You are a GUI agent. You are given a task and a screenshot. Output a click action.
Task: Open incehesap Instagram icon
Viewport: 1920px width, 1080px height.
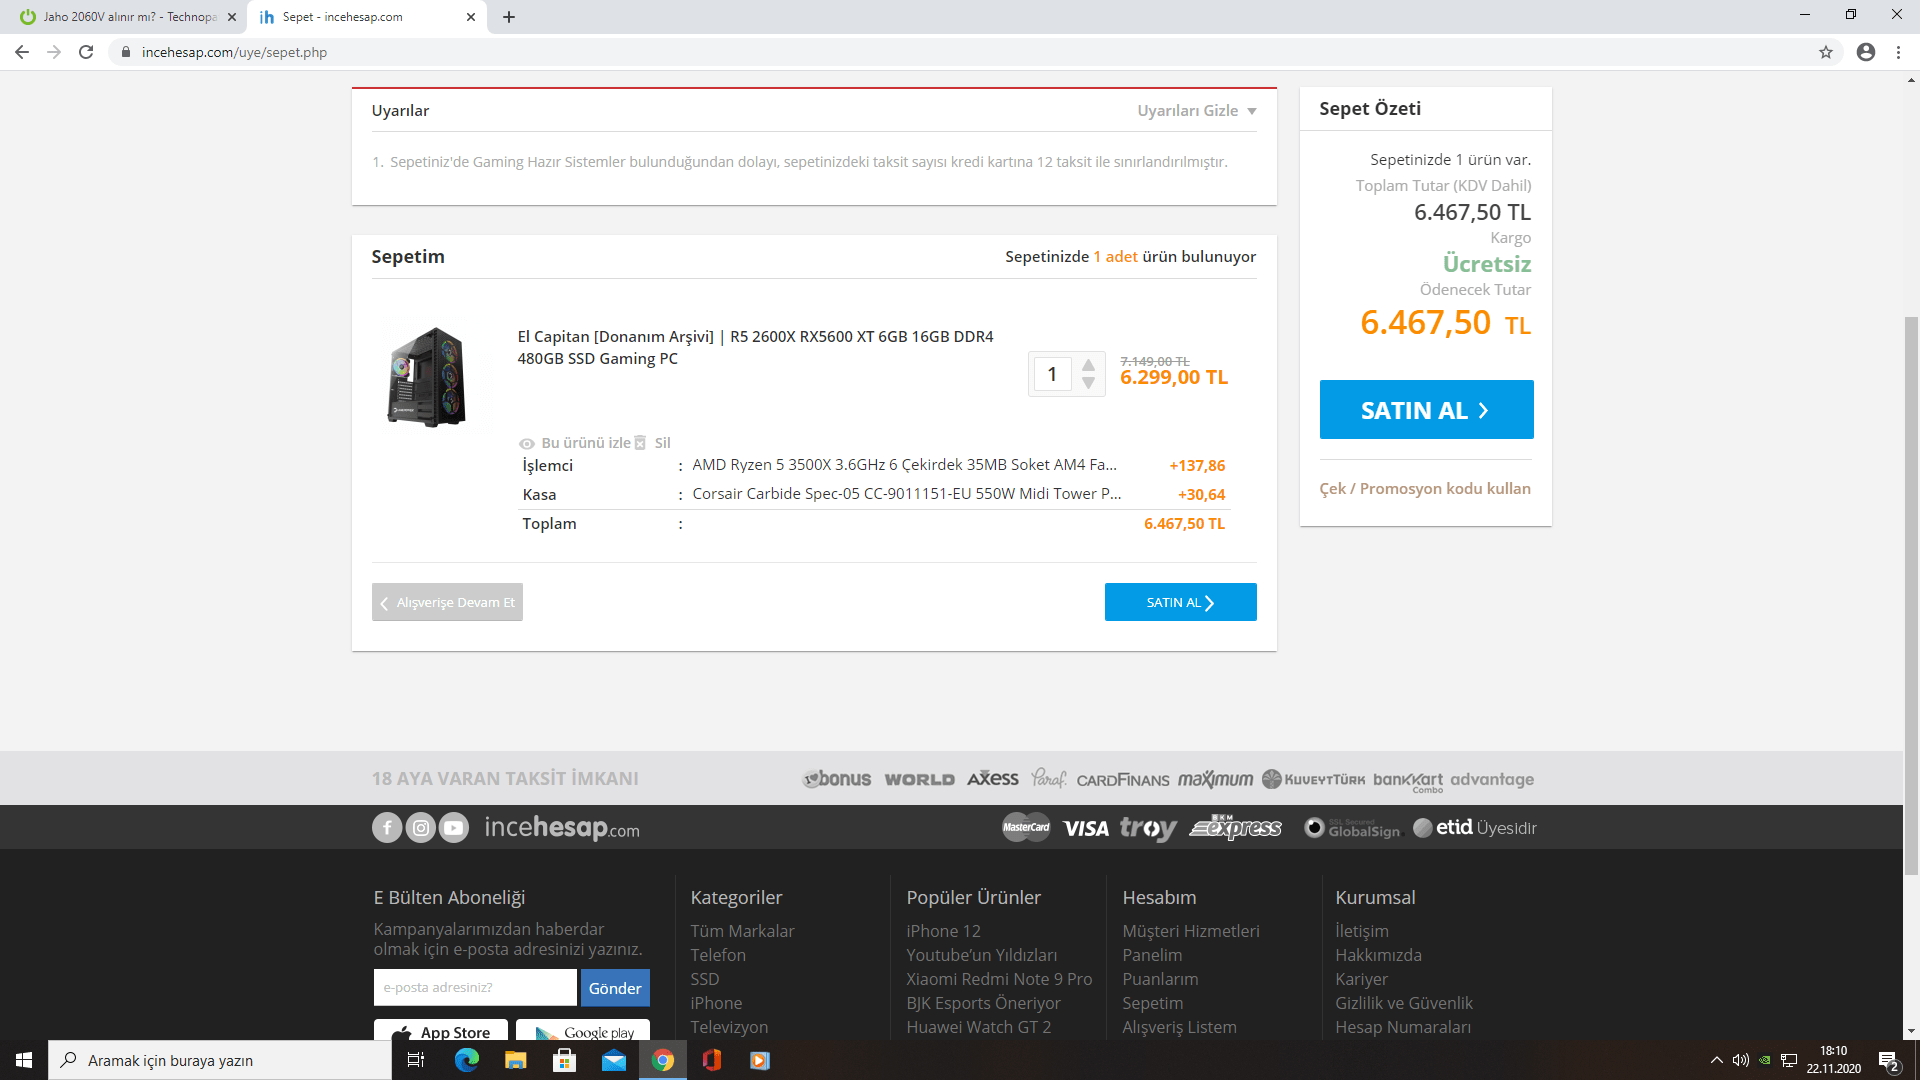coord(421,828)
